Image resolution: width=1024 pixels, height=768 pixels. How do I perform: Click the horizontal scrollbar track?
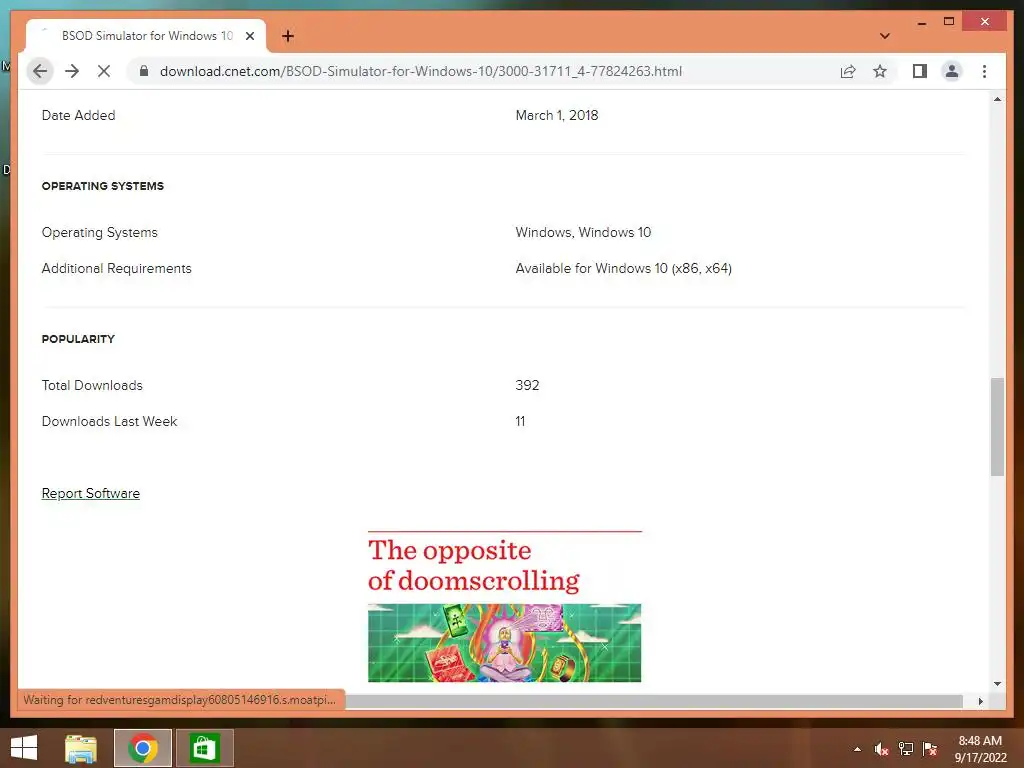point(653,701)
